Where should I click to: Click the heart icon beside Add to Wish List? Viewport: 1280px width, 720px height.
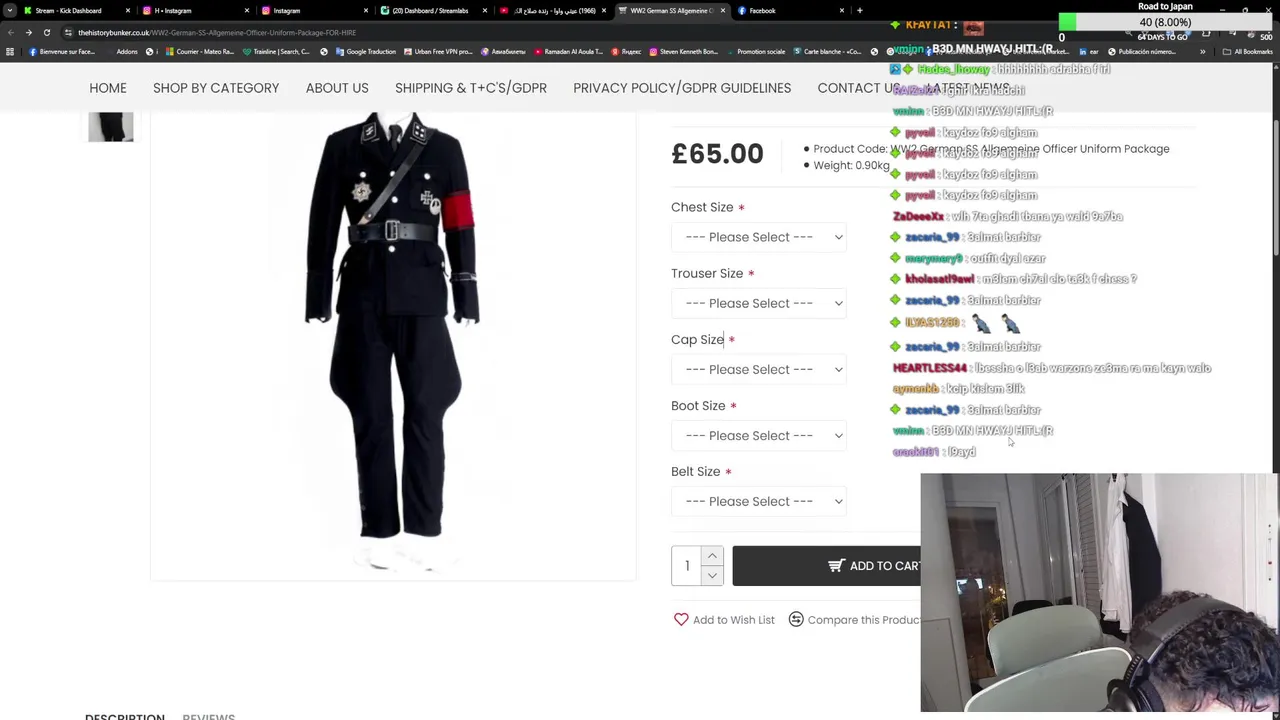tap(681, 619)
